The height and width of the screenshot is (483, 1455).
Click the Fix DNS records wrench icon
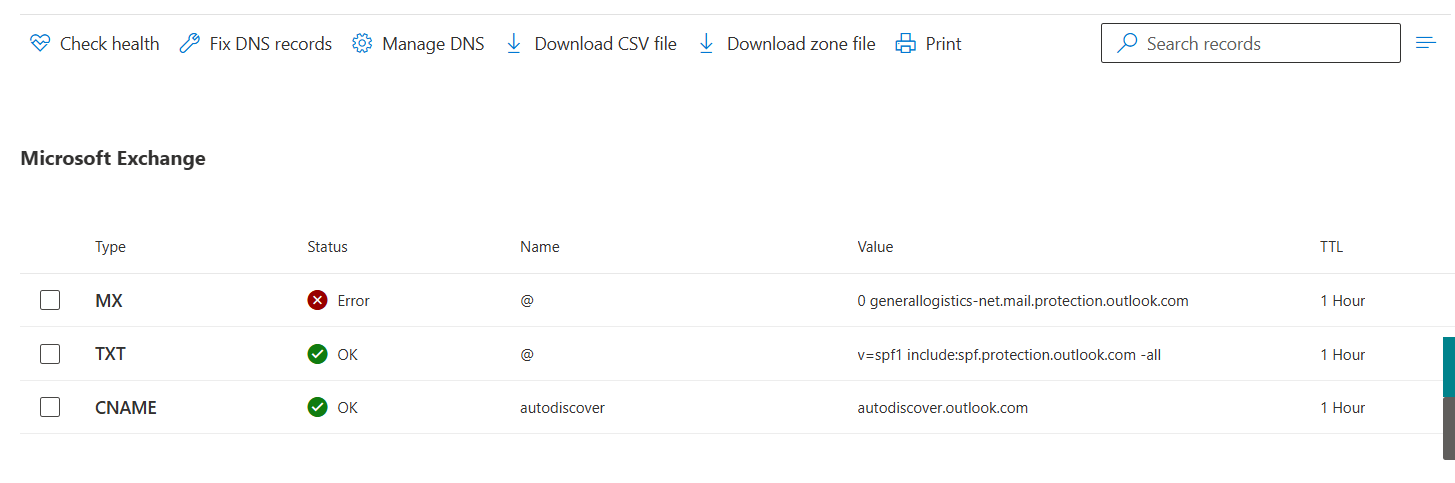189,44
